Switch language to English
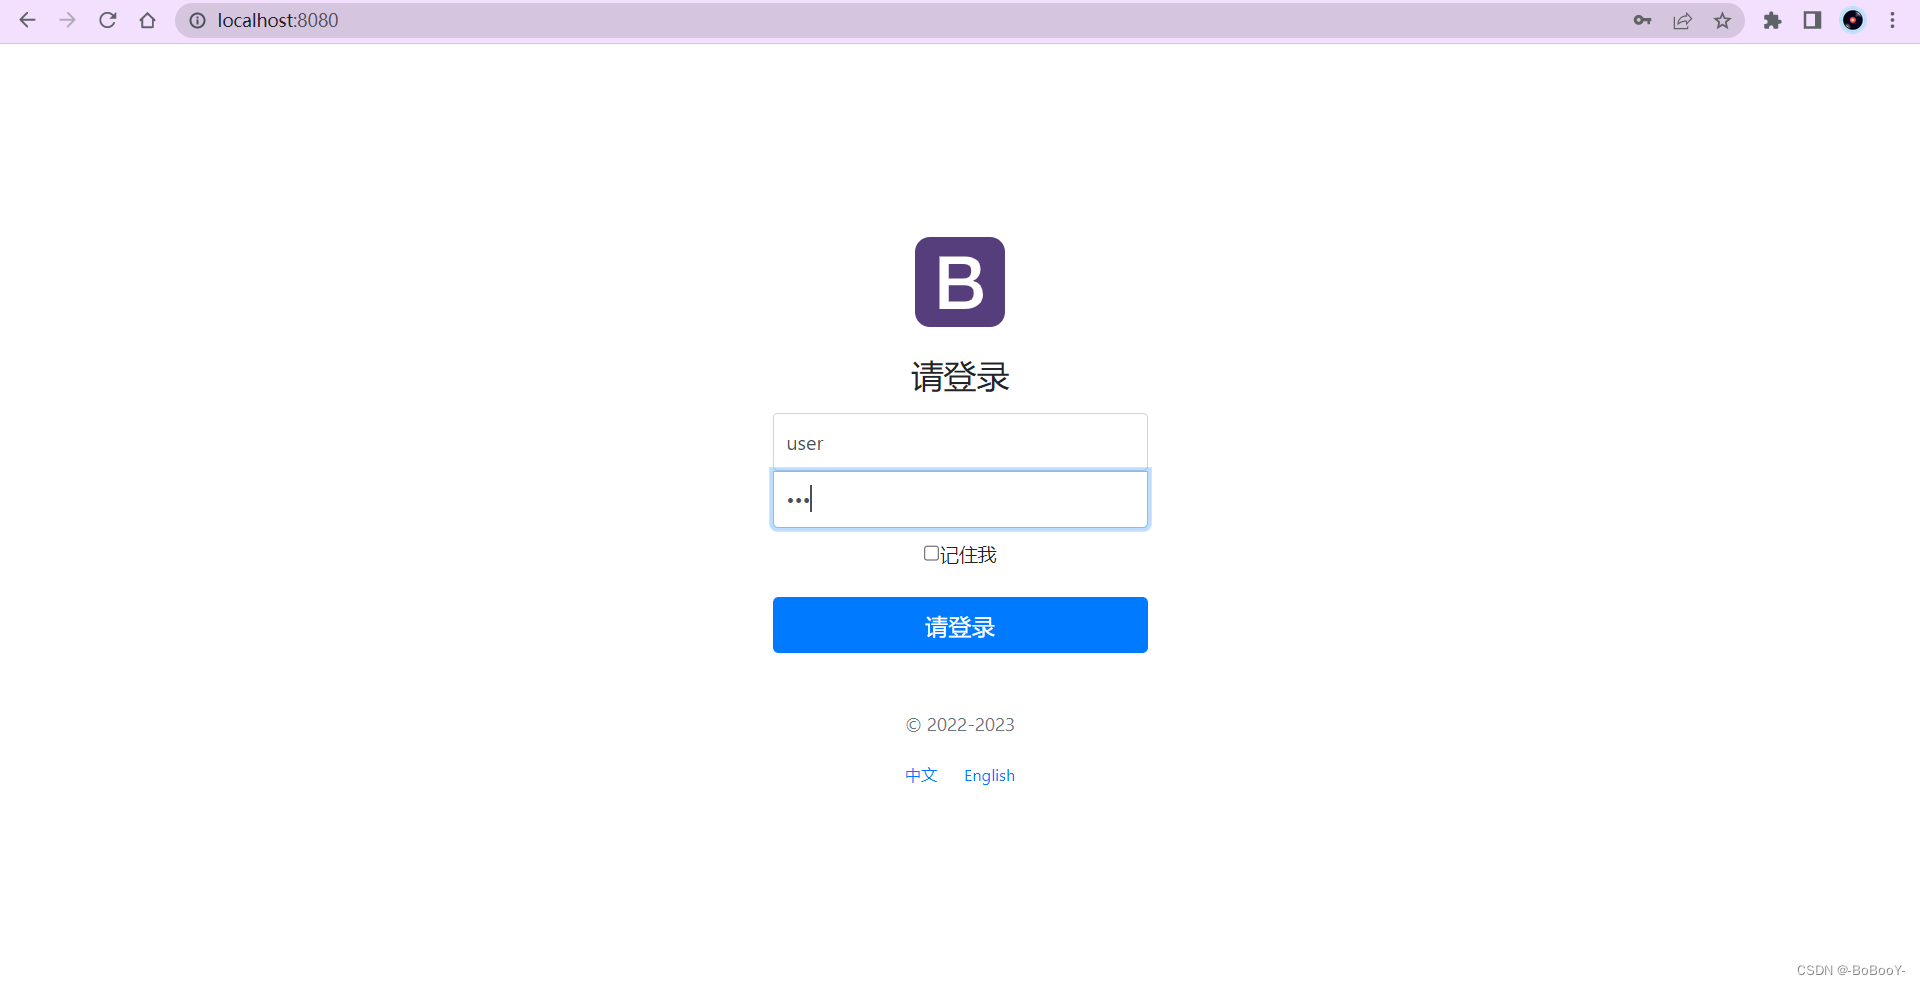 (989, 775)
